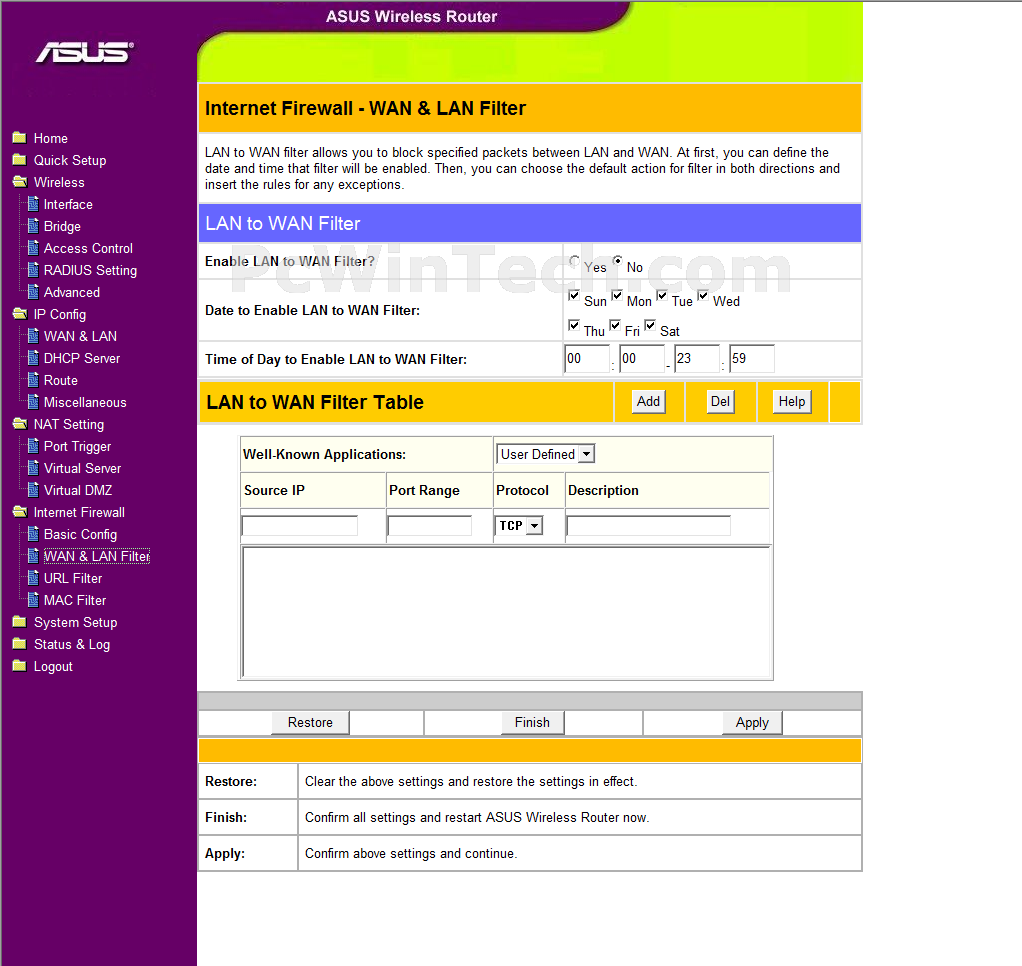Open the URL Filter link
Screen dimensions: 1022x966
click(73, 578)
